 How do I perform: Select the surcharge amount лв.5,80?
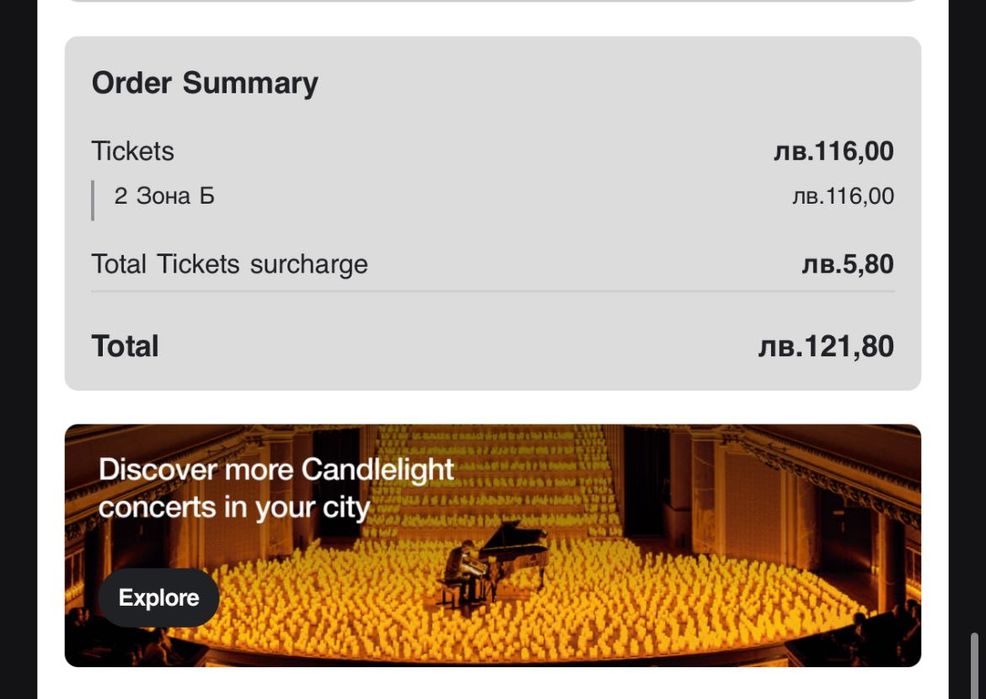click(847, 265)
